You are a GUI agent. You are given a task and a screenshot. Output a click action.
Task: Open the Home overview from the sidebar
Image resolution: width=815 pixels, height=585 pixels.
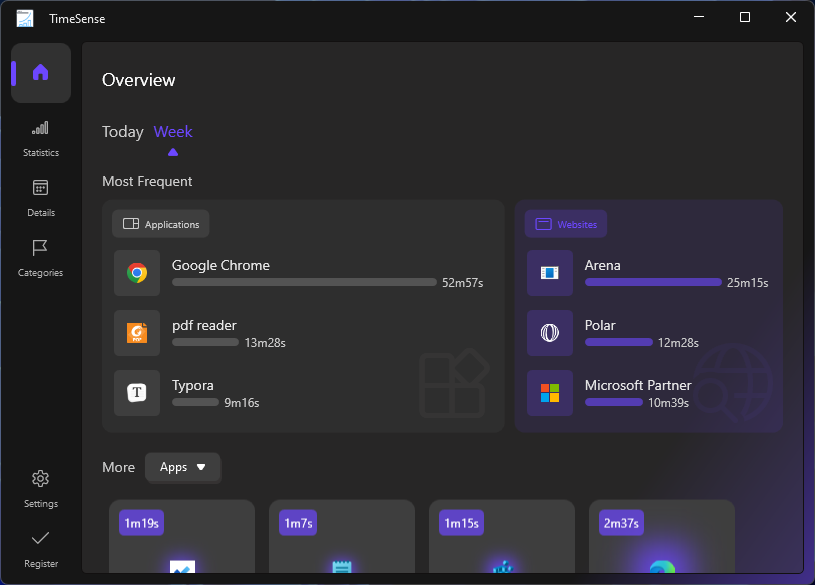40,72
